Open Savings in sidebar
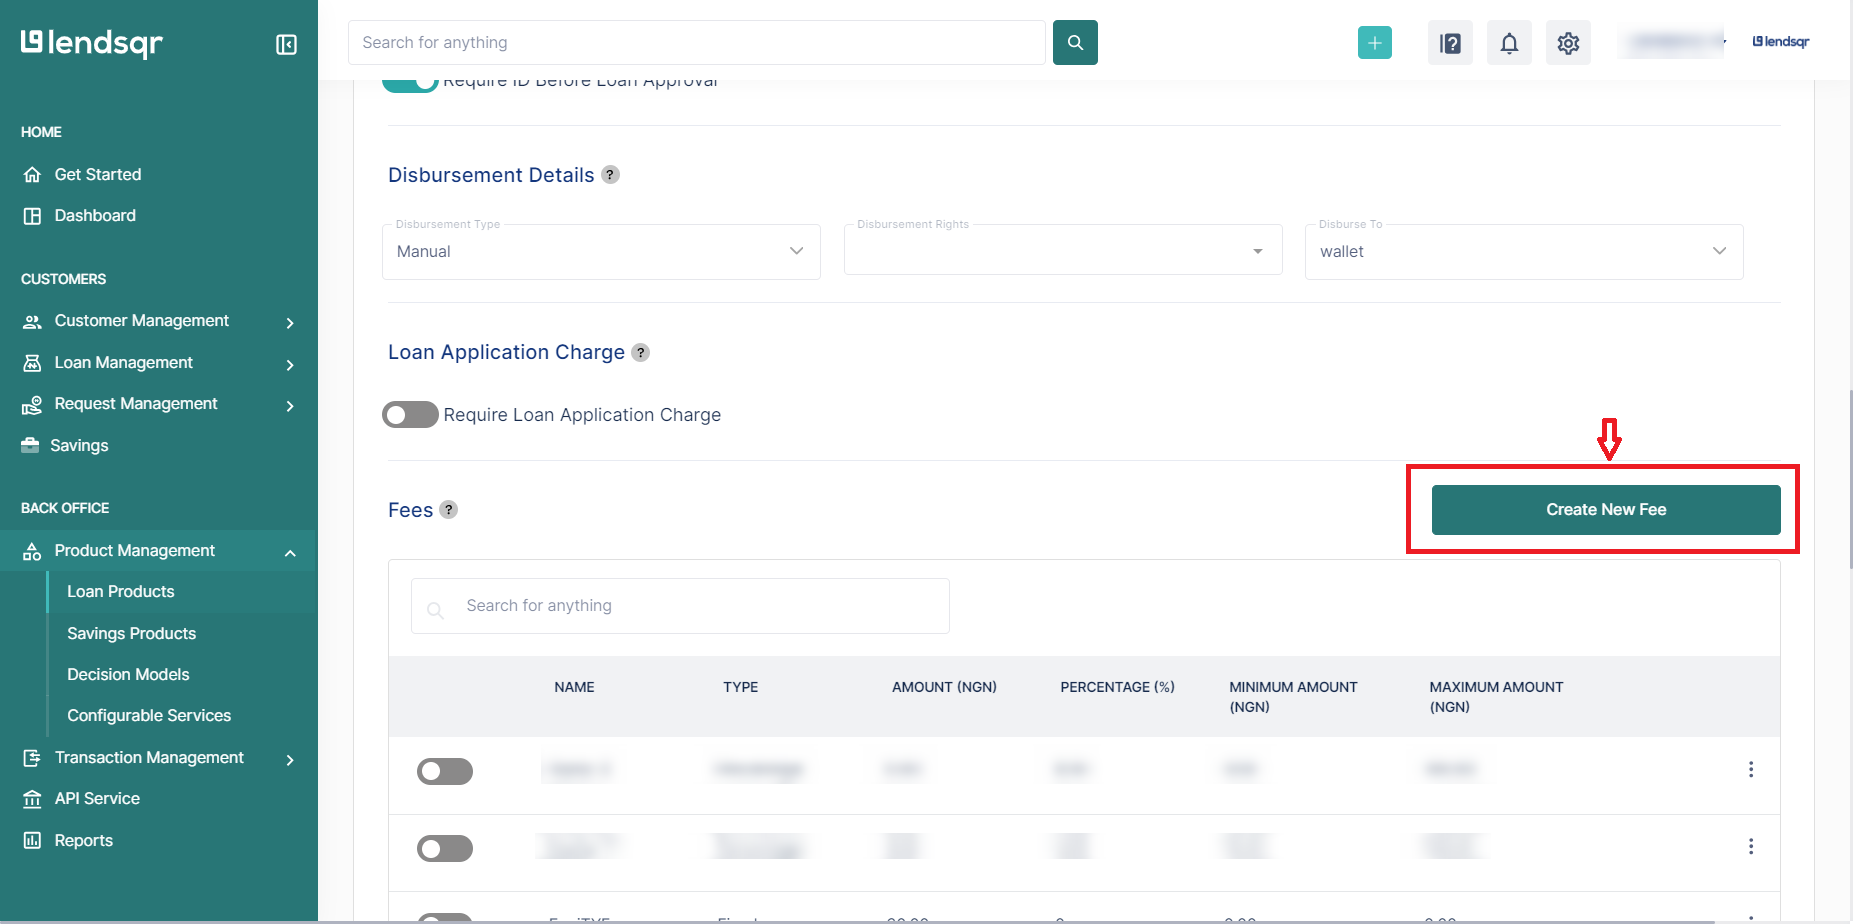This screenshot has width=1853, height=924. [79, 445]
